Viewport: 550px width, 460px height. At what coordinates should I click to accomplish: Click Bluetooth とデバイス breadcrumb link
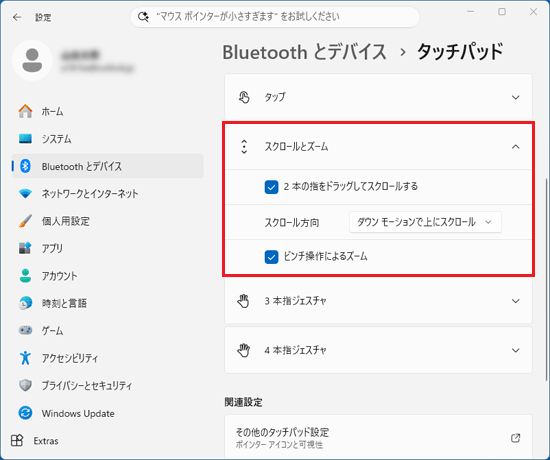point(304,52)
